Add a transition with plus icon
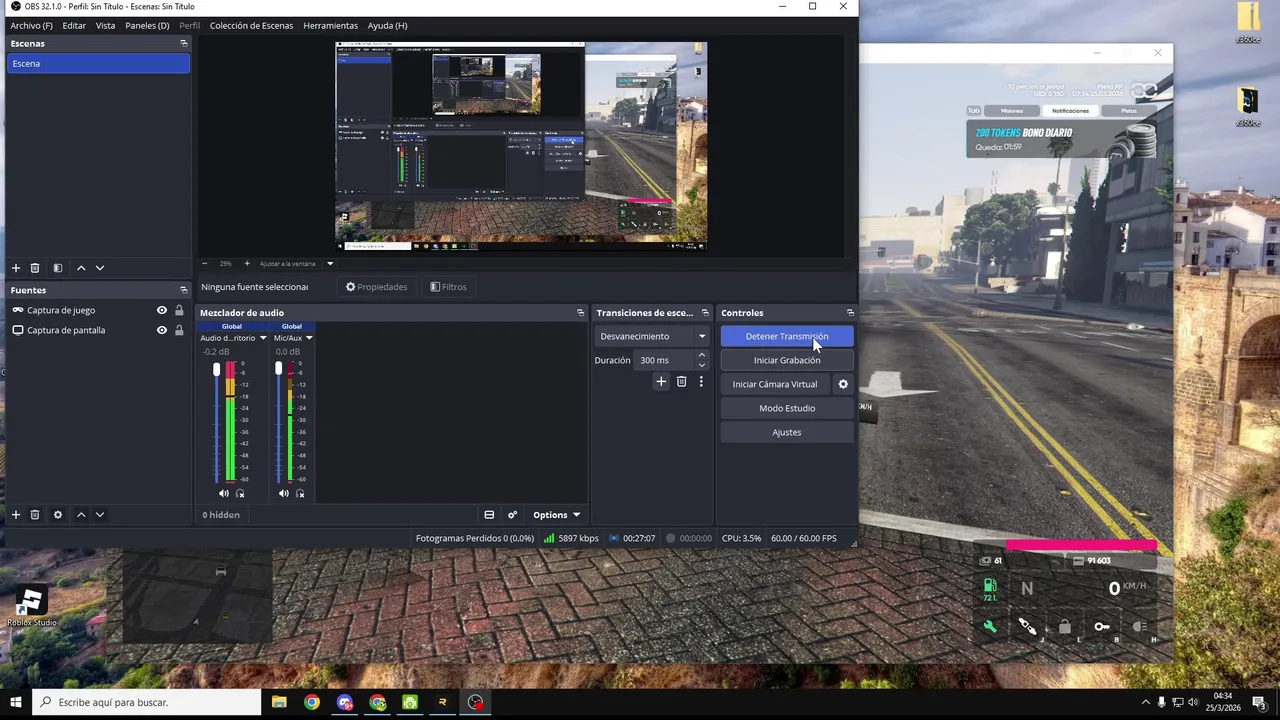The height and width of the screenshot is (720, 1280). (661, 382)
